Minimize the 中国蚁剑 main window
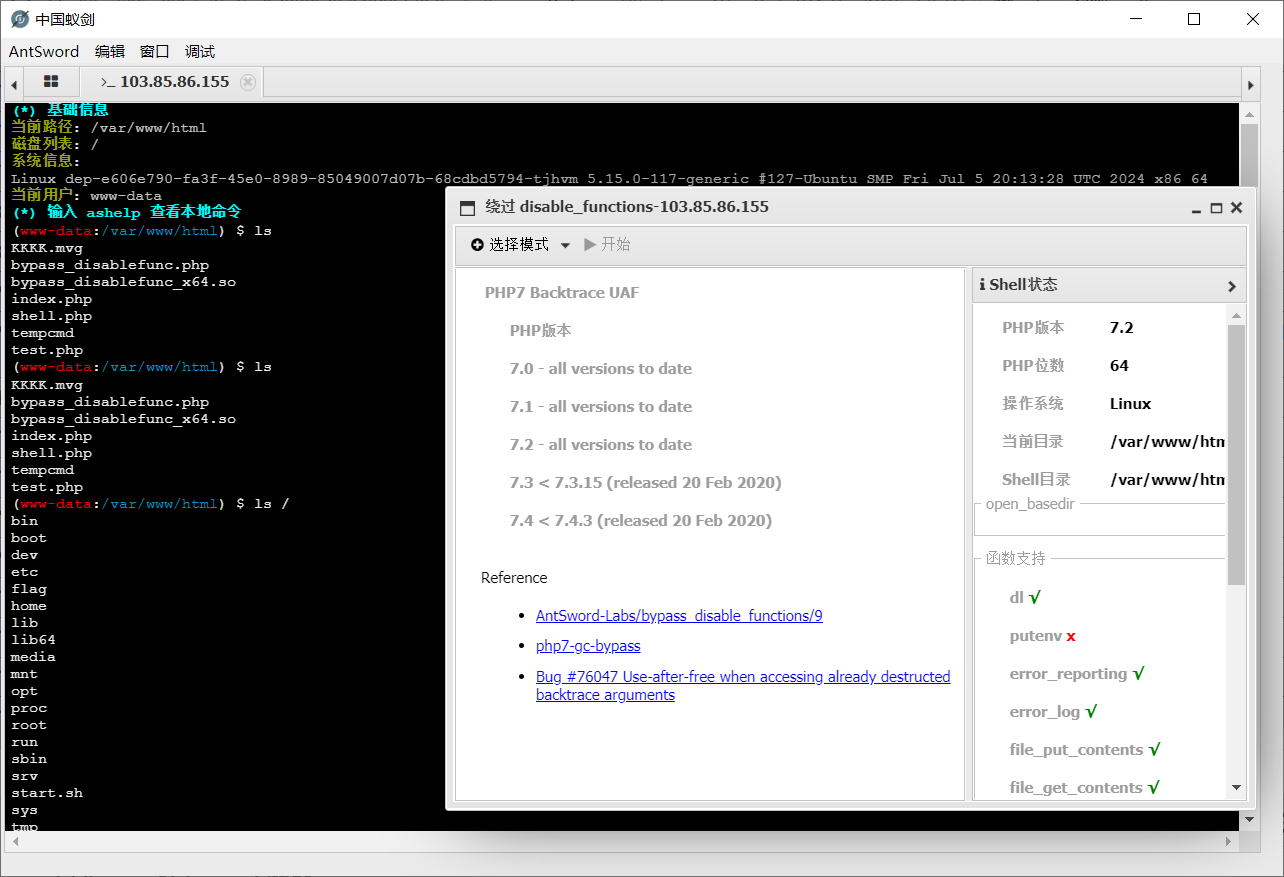This screenshot has width=1284, height=877. coord(1136,19)
